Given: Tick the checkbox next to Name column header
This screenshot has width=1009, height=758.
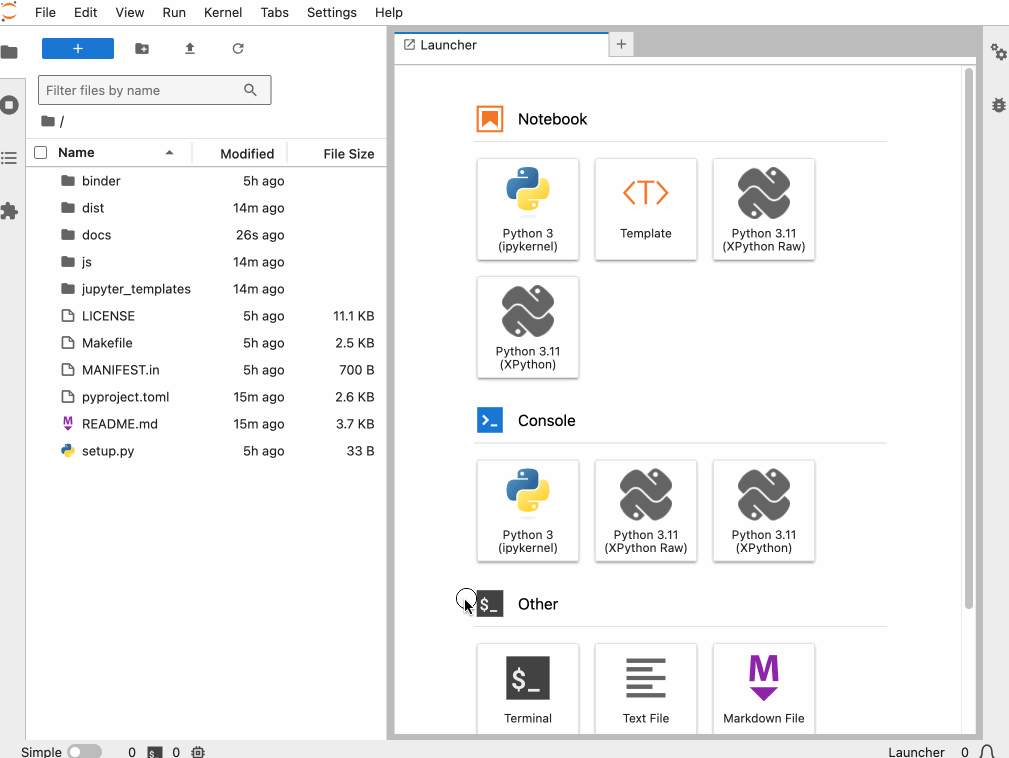Looking at the screenshot, I should point(41,153).
